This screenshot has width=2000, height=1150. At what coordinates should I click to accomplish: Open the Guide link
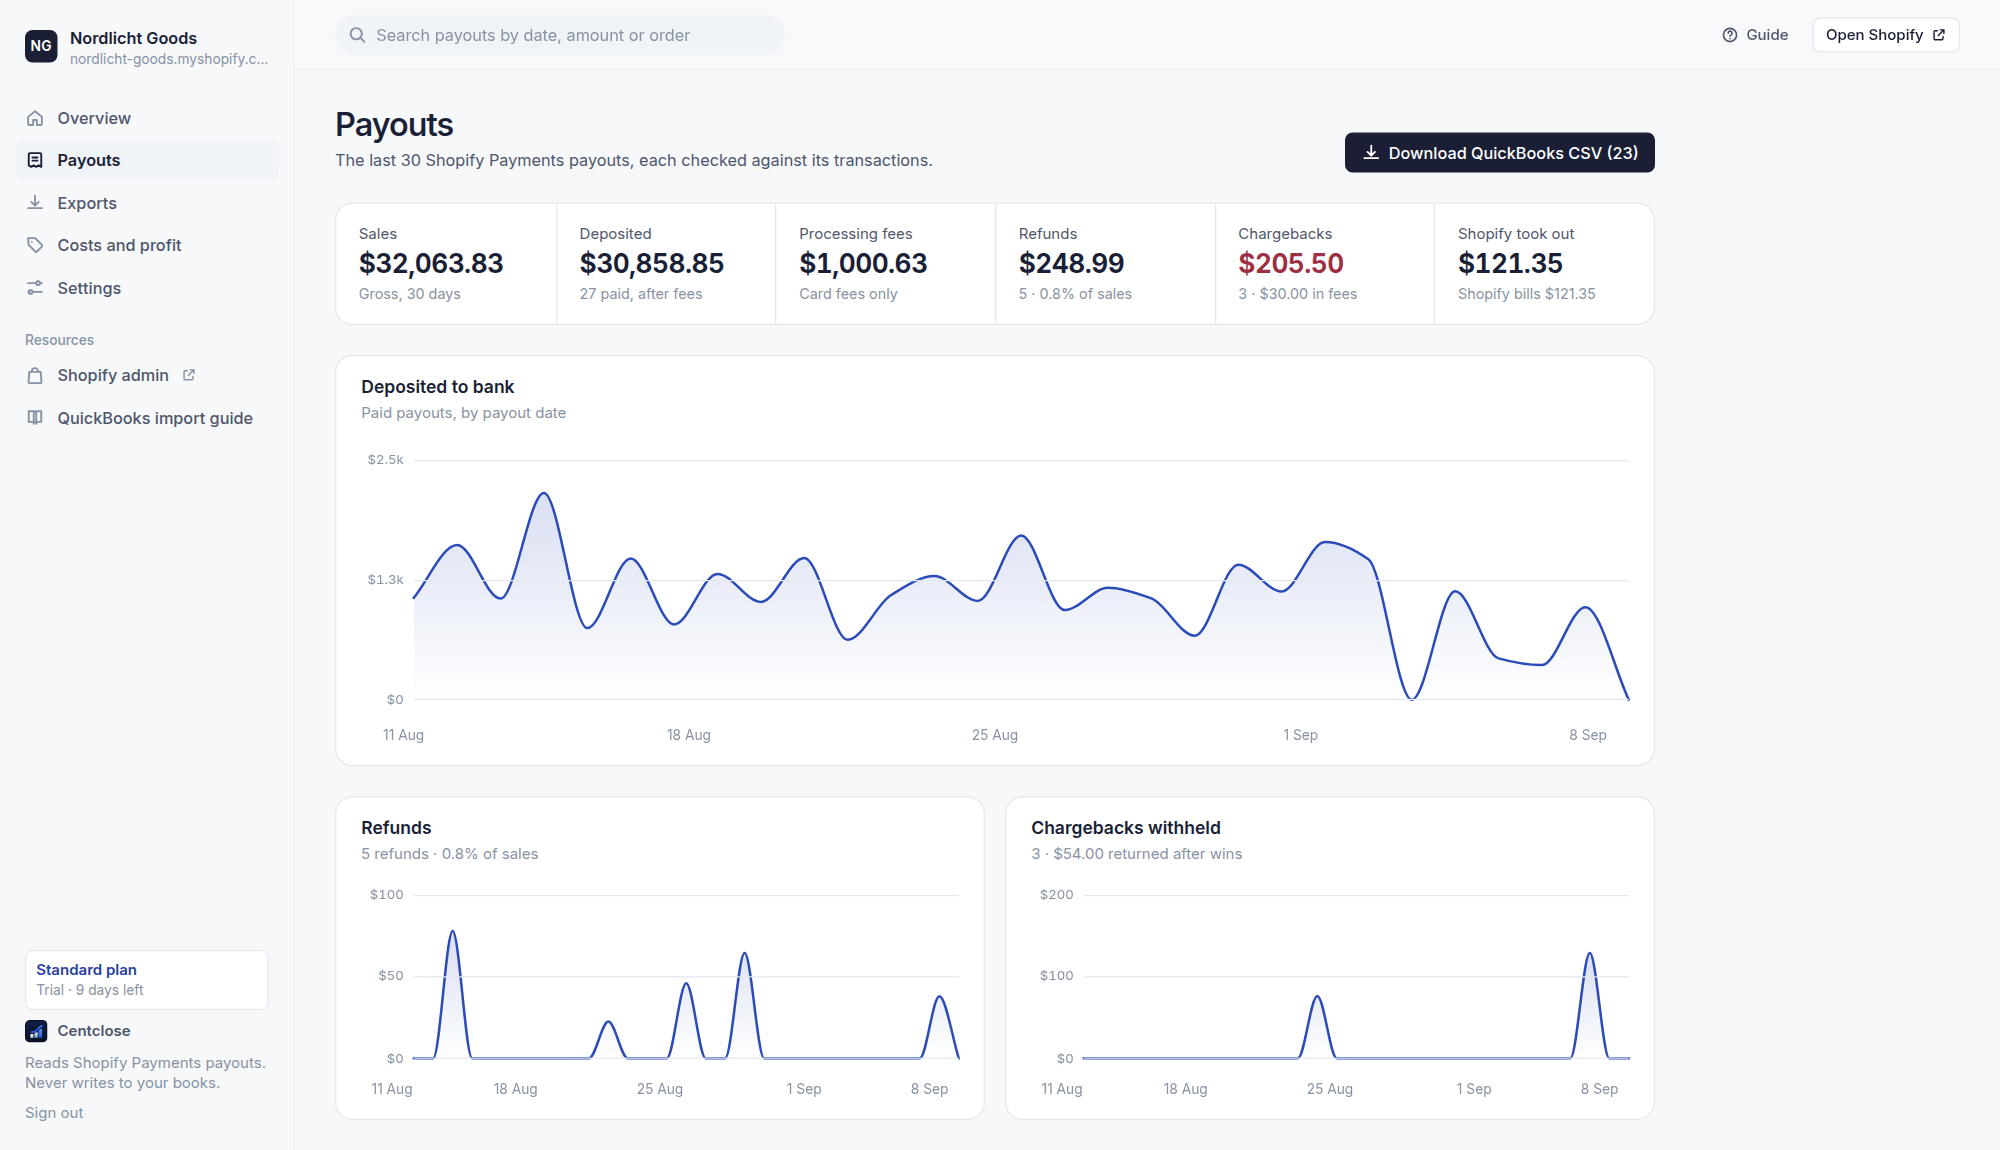pos(1755,35)
